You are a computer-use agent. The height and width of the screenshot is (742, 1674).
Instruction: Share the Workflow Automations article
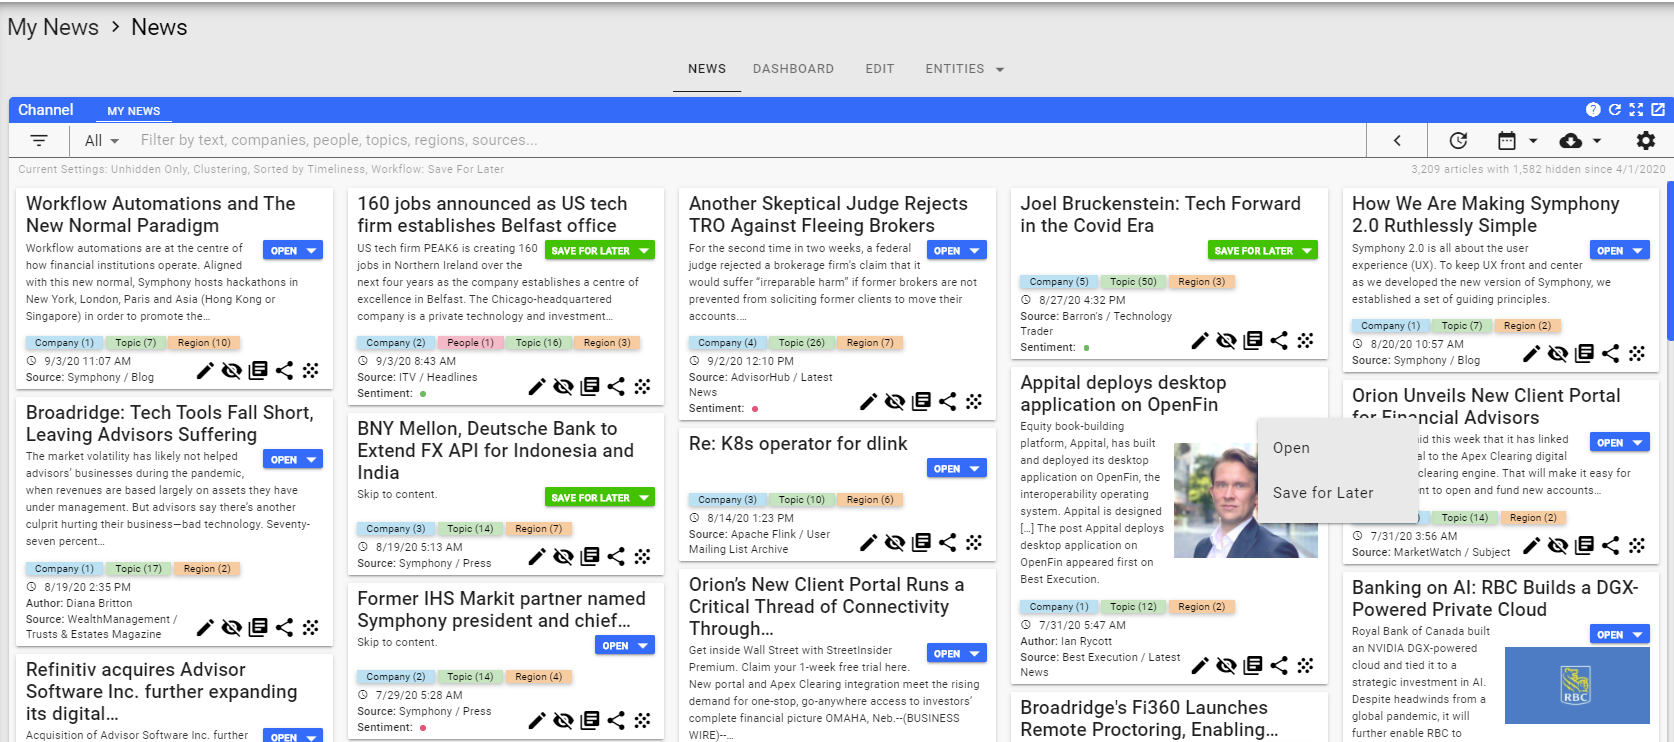pyautogui.click(x=284, y=371)
